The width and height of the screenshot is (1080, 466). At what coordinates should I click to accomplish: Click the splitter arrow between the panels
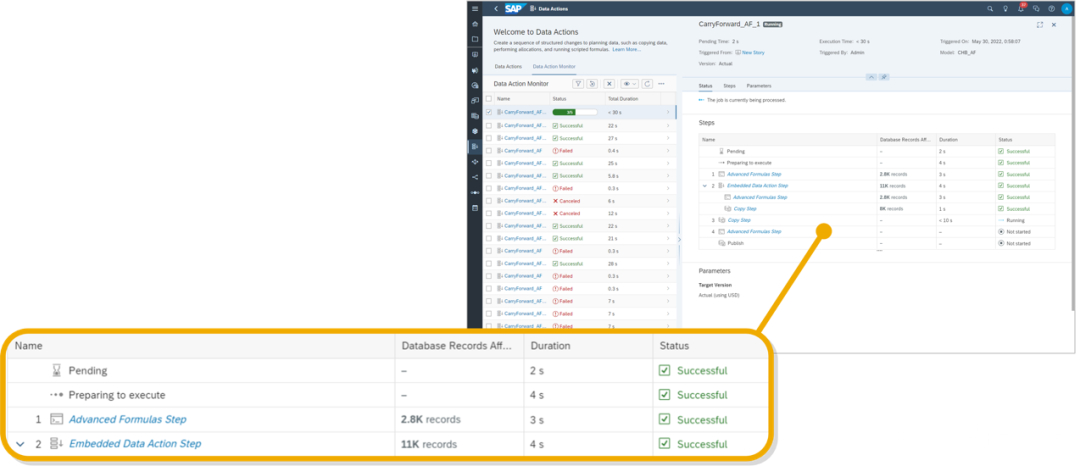679,239
